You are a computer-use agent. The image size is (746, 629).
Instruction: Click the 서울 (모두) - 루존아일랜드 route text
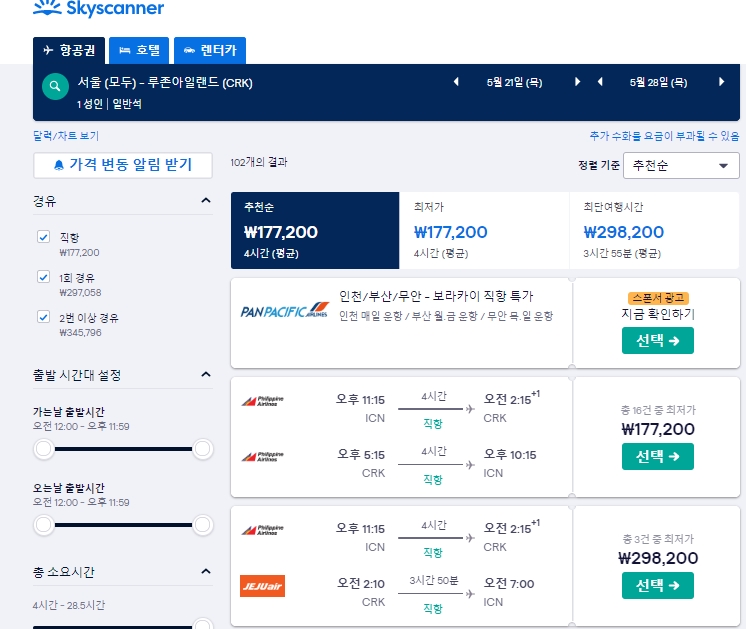point(165,82)
